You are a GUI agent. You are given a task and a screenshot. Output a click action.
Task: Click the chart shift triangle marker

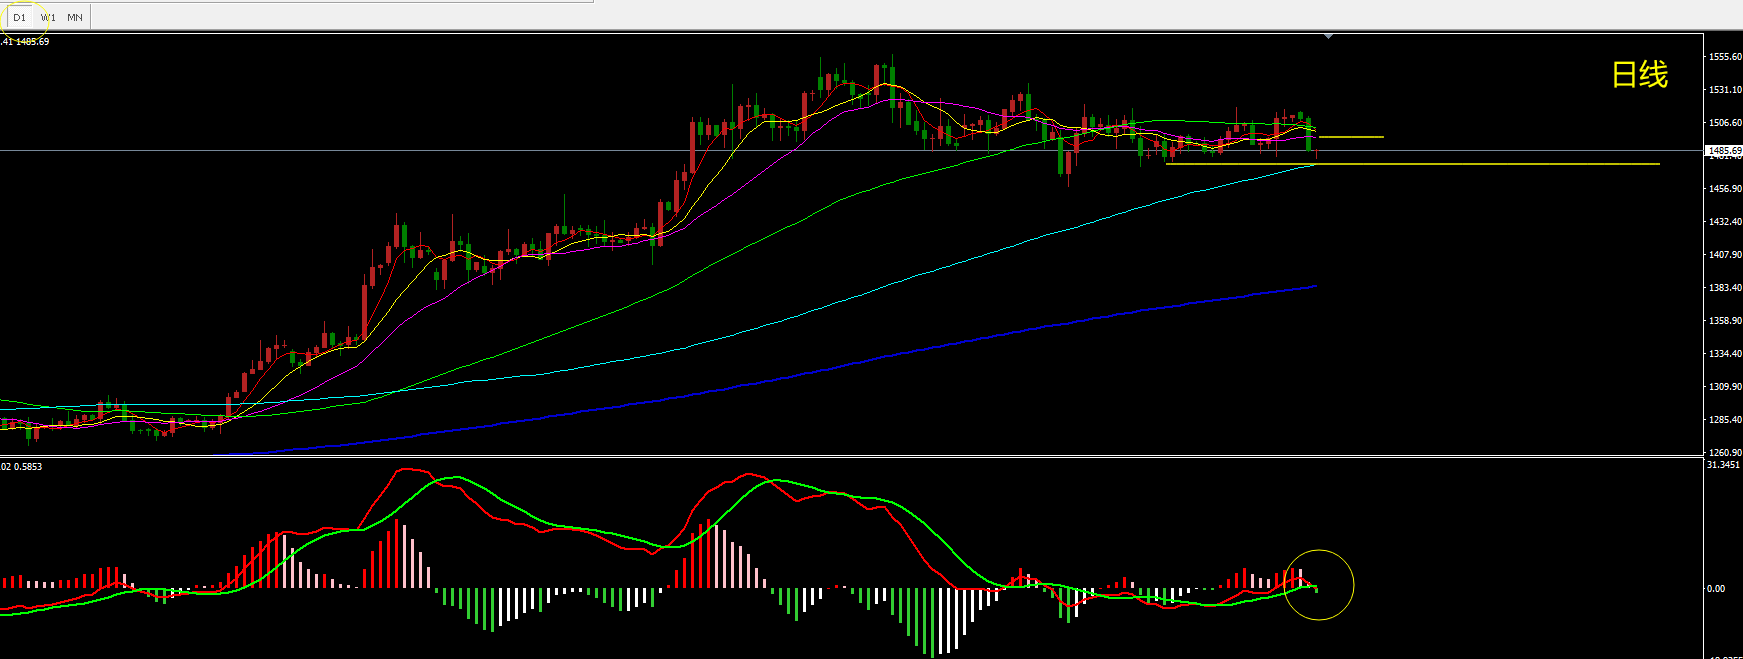(1328, 36)
